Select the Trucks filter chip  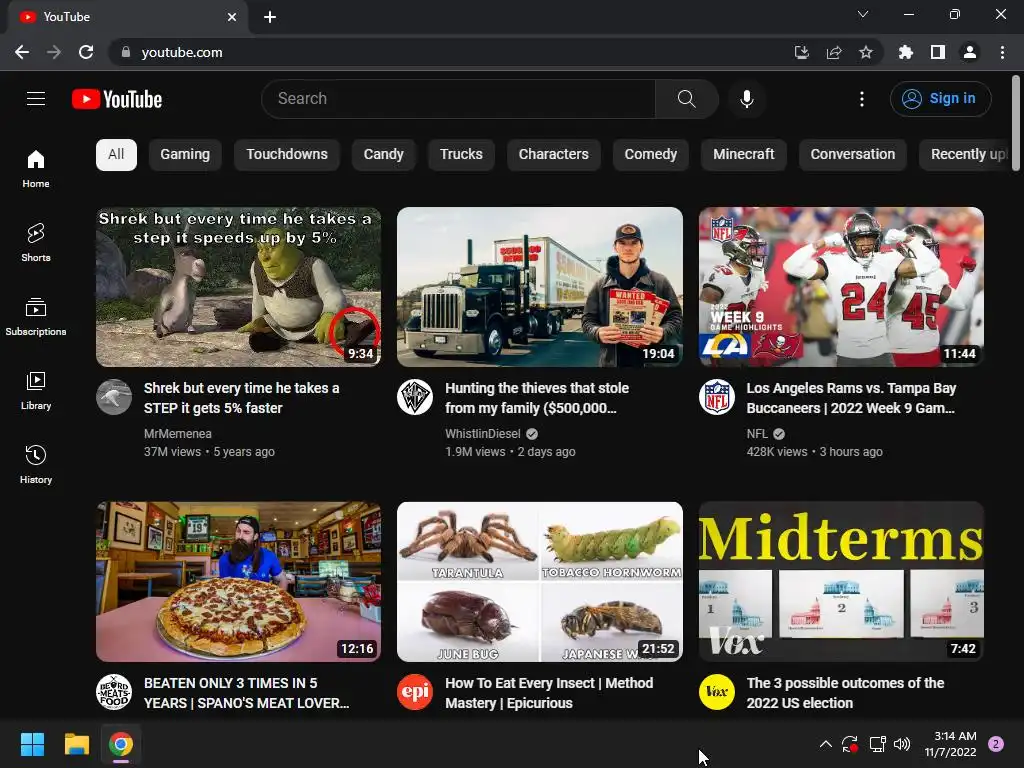(461, 154)
